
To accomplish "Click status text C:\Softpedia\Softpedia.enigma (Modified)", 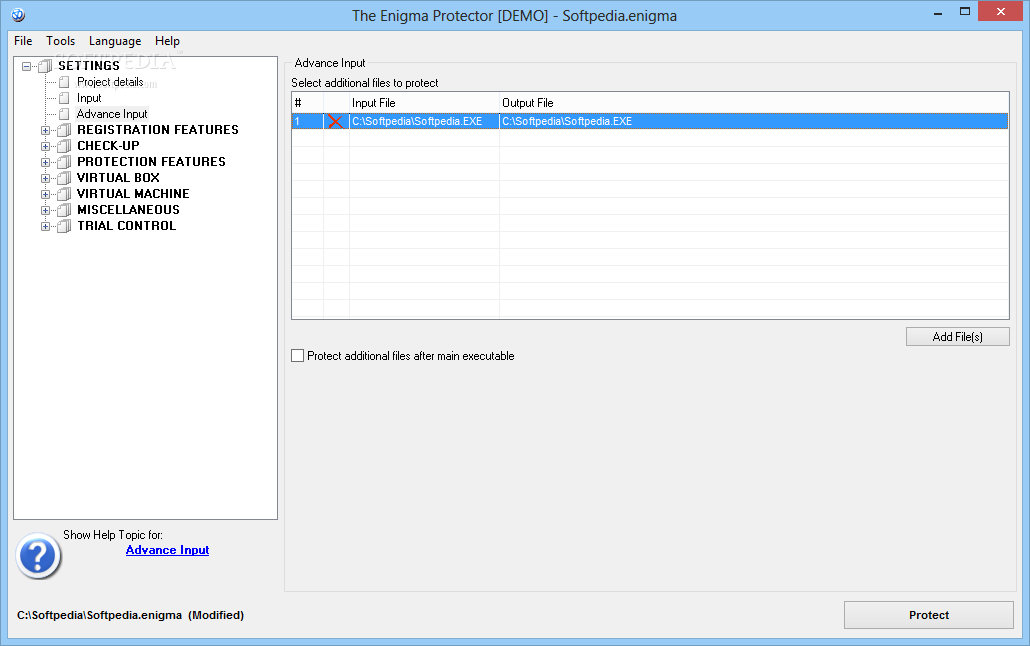I will coord(130,615).
